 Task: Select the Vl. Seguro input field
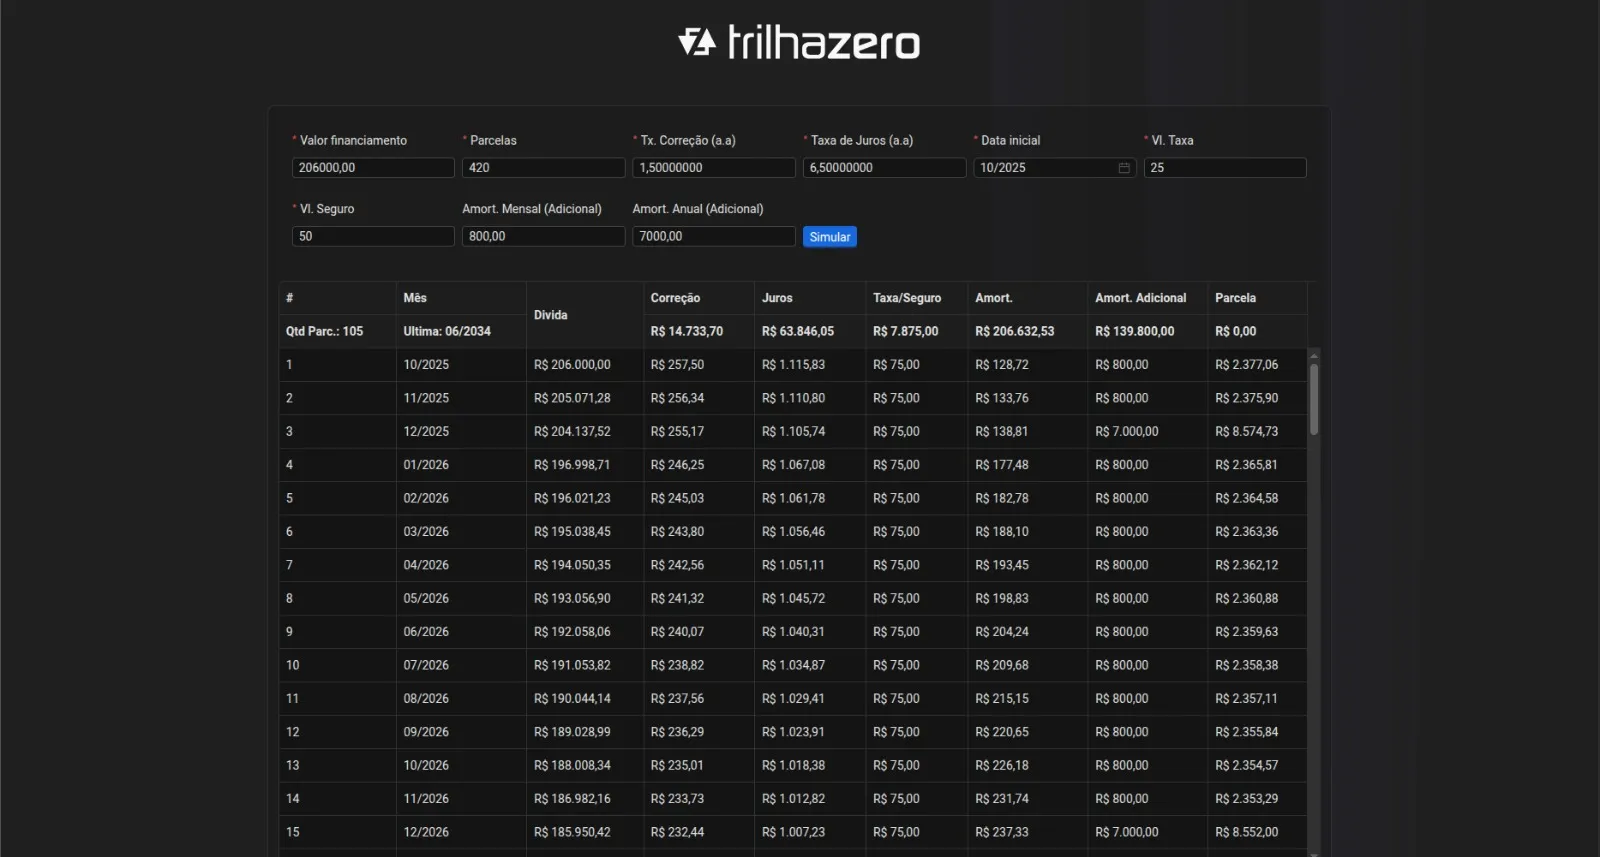tap(372, 237)
